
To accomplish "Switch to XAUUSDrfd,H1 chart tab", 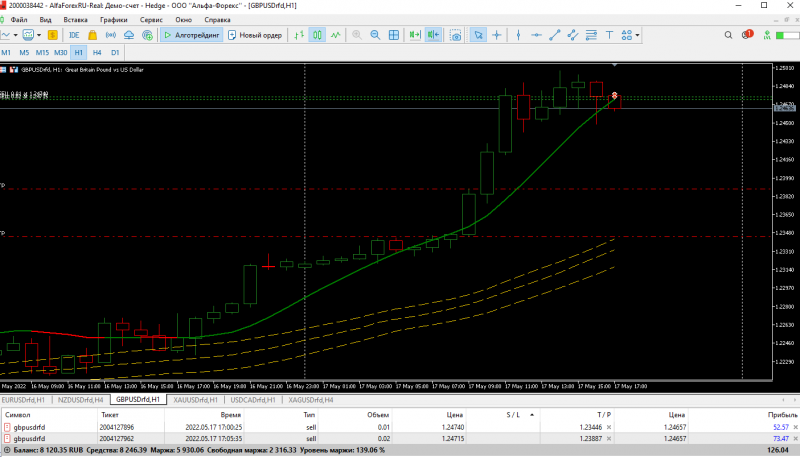I will [x=195, y=400].
